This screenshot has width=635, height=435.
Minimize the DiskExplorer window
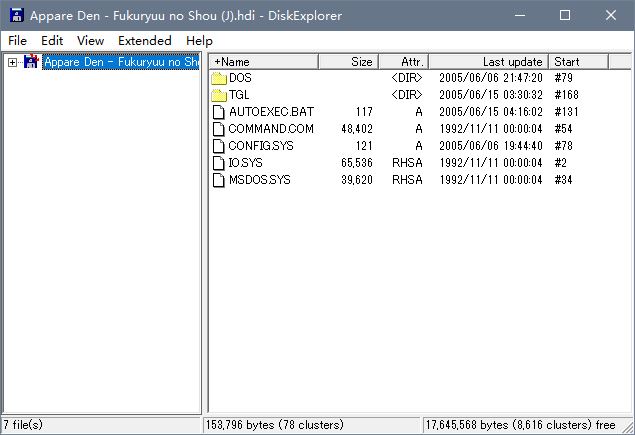point(520,15)
